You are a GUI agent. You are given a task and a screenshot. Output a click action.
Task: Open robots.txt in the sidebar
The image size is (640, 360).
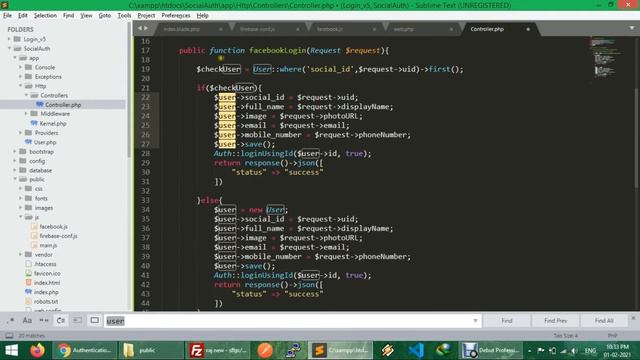tap(46, 302)
